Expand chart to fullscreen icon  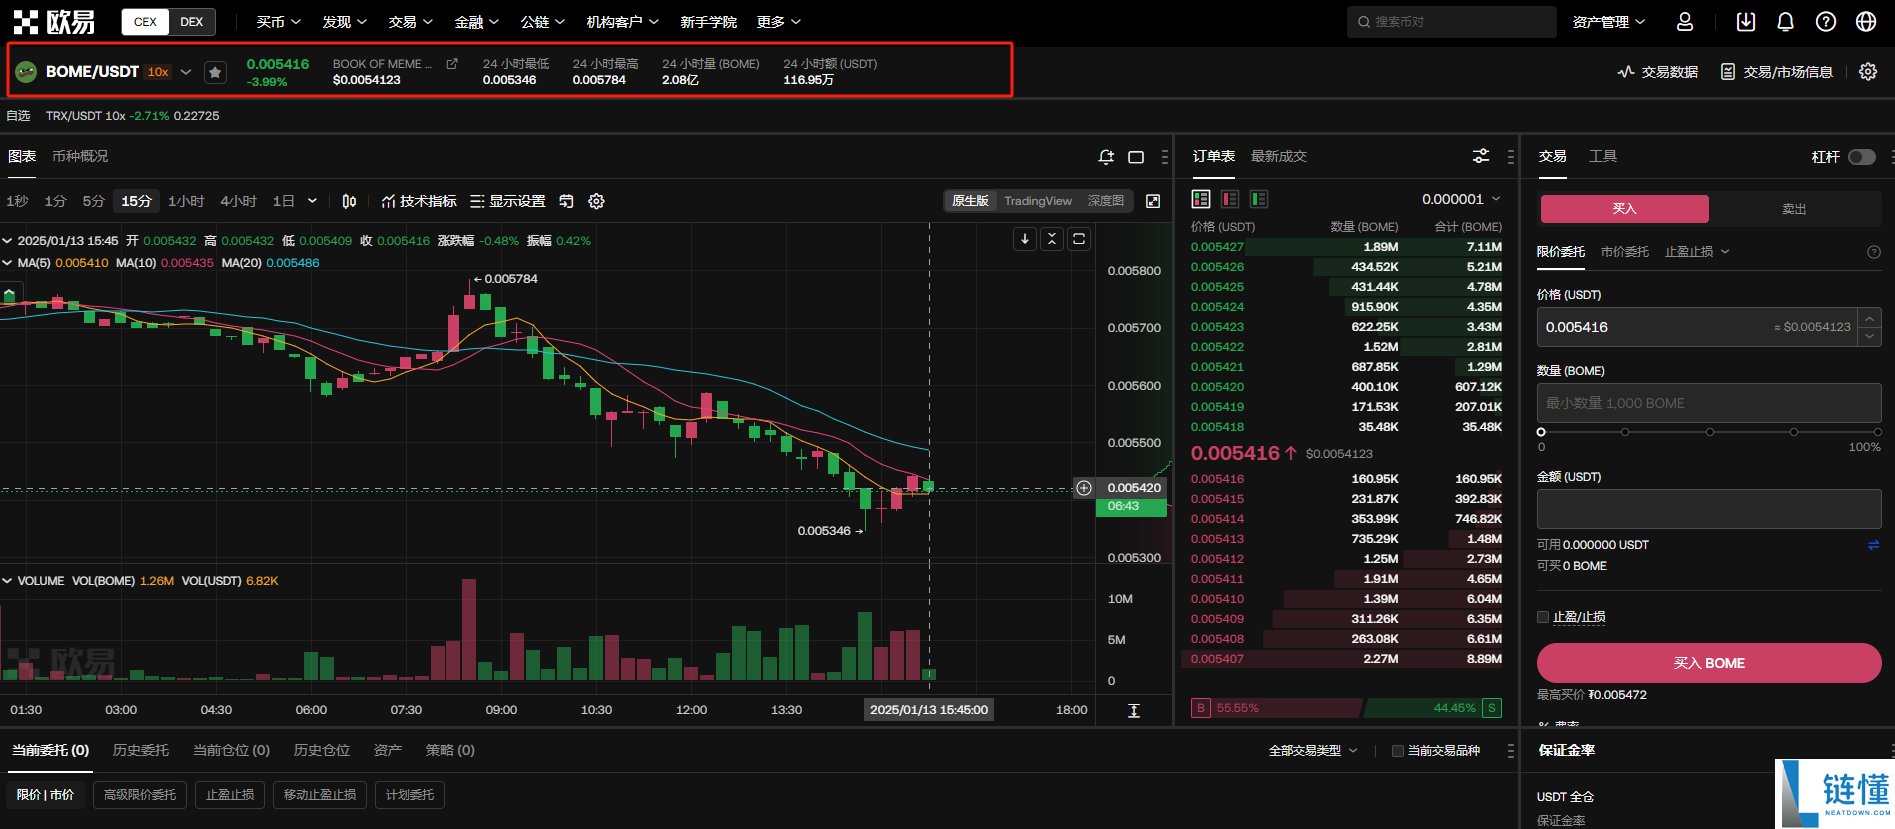[x=1153, y=201]
